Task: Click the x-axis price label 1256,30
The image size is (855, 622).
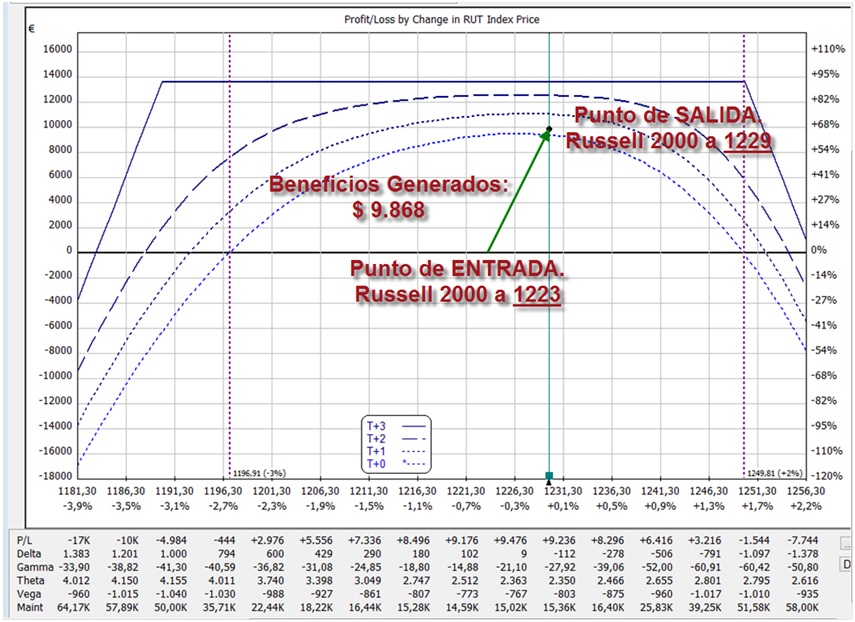Action: (x=805, y=491)
